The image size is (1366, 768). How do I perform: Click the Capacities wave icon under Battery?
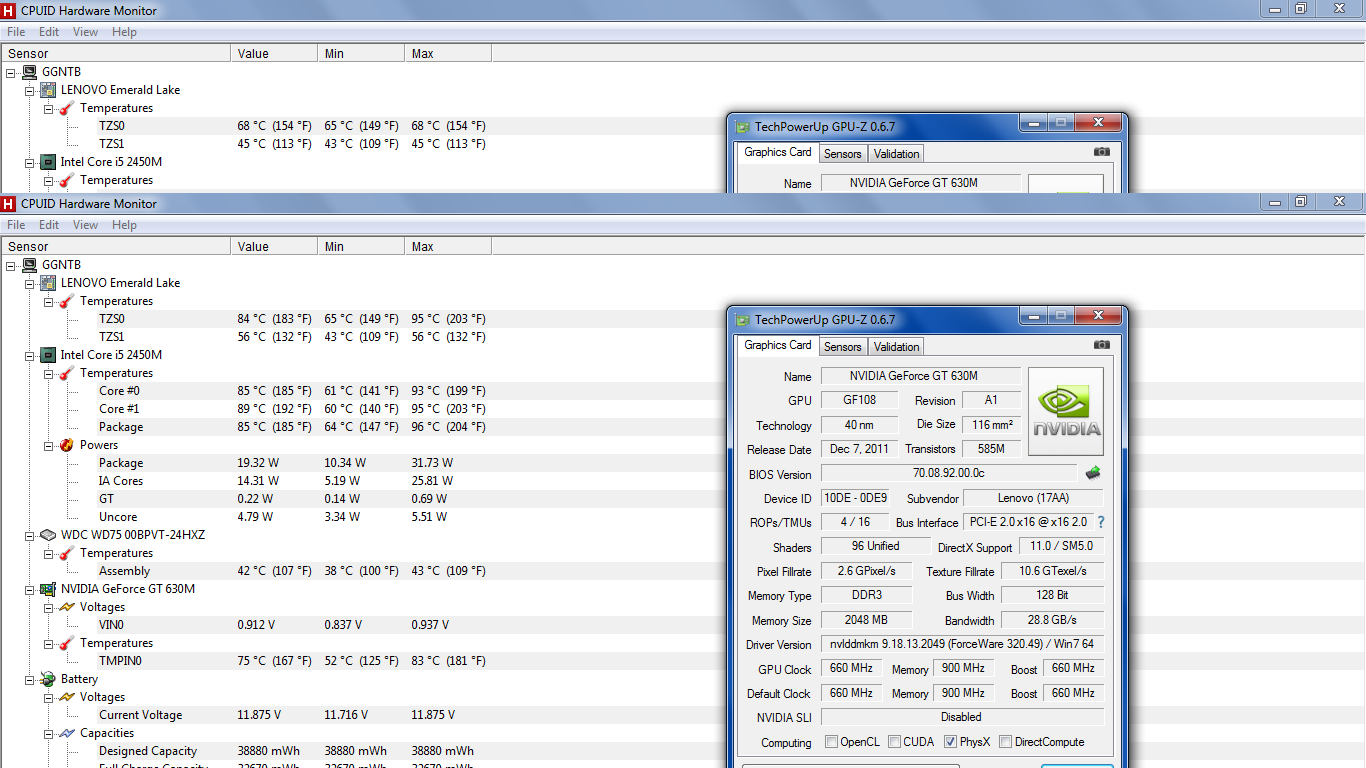[66, 733]
